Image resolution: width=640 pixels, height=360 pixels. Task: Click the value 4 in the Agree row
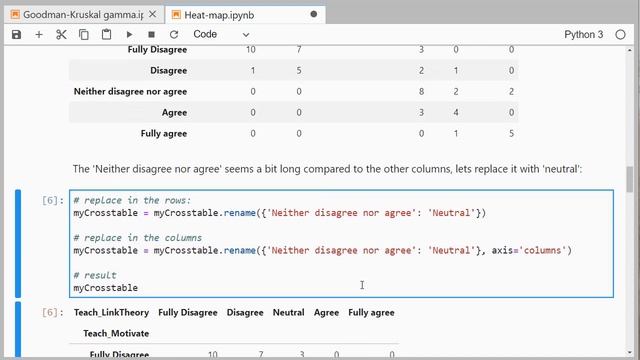(456, 113)
